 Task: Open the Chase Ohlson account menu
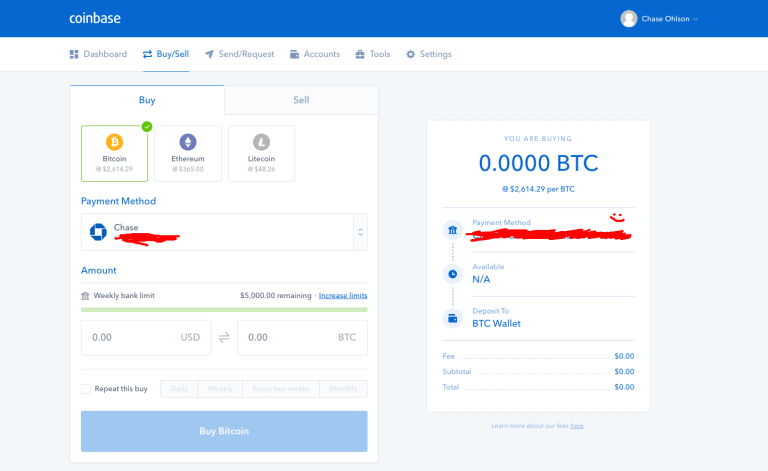[x=669, y=19]
